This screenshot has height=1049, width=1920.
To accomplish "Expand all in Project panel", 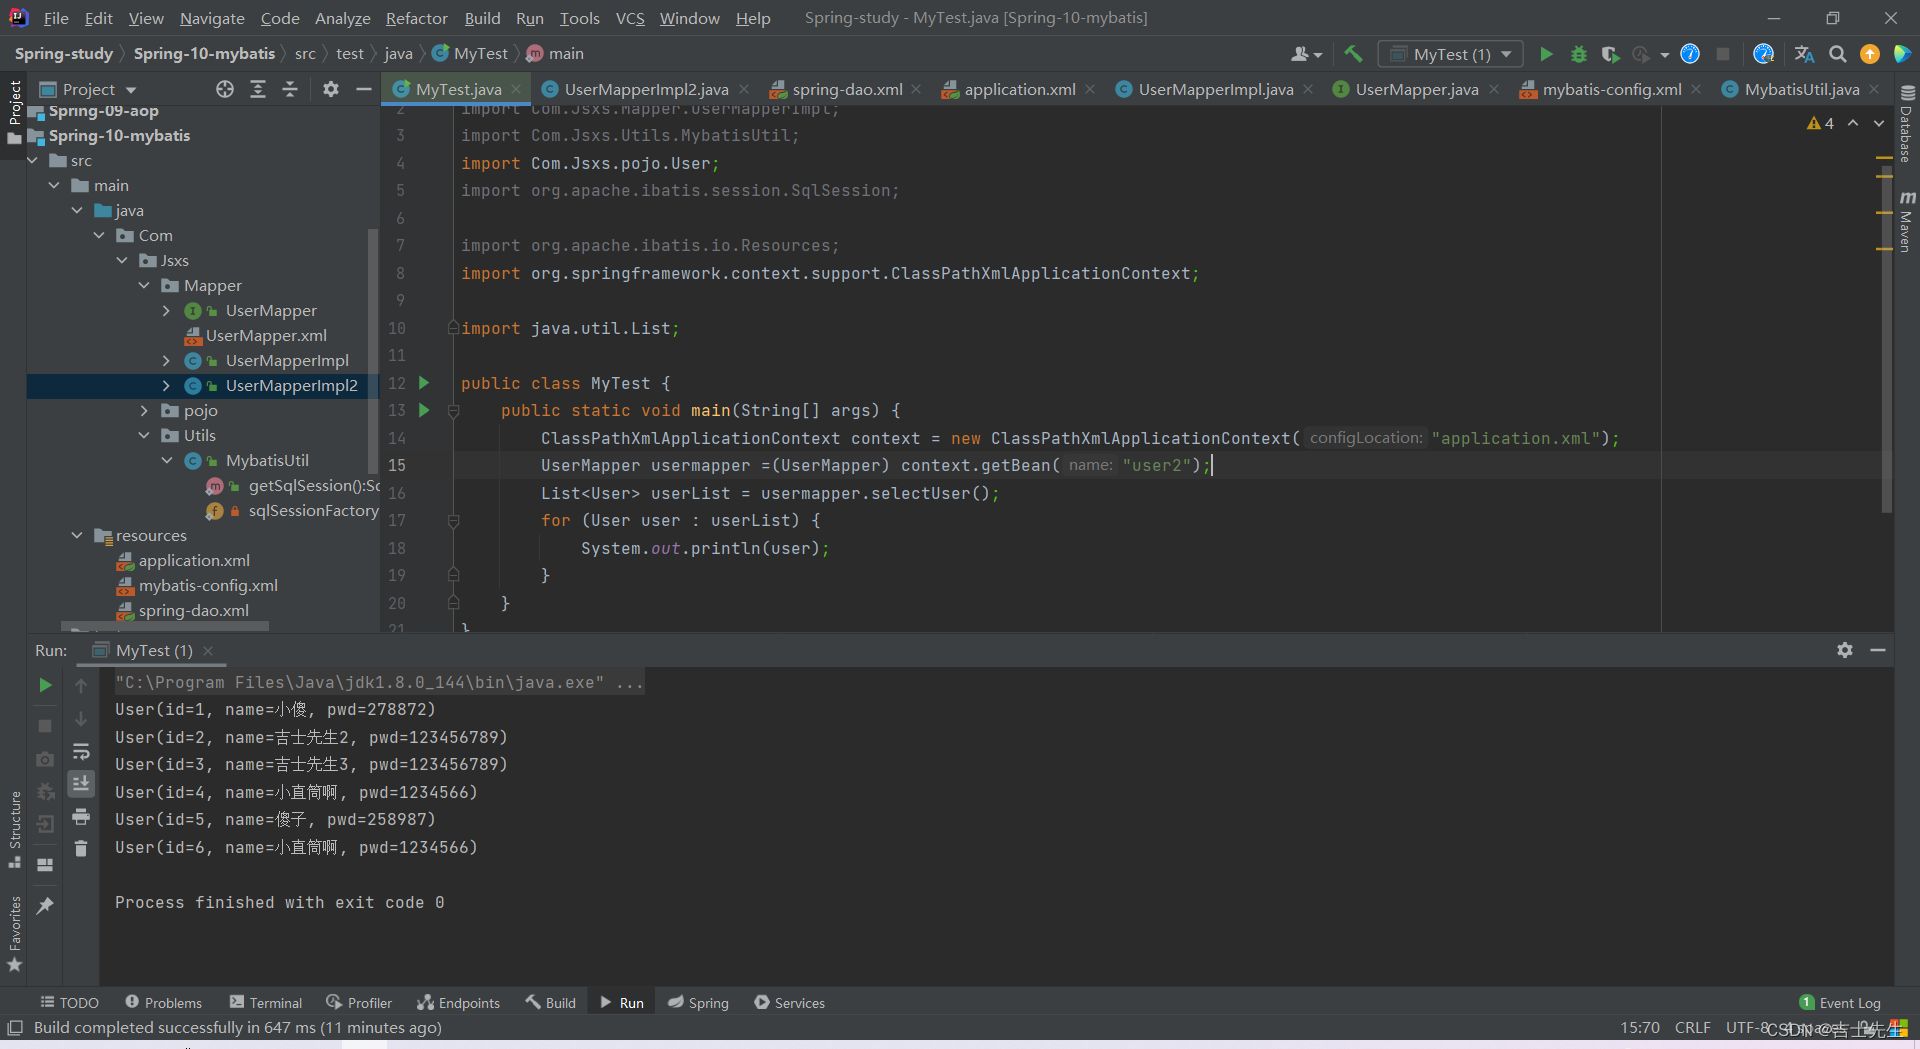I will pyautogui.click(x=258, y=89).
